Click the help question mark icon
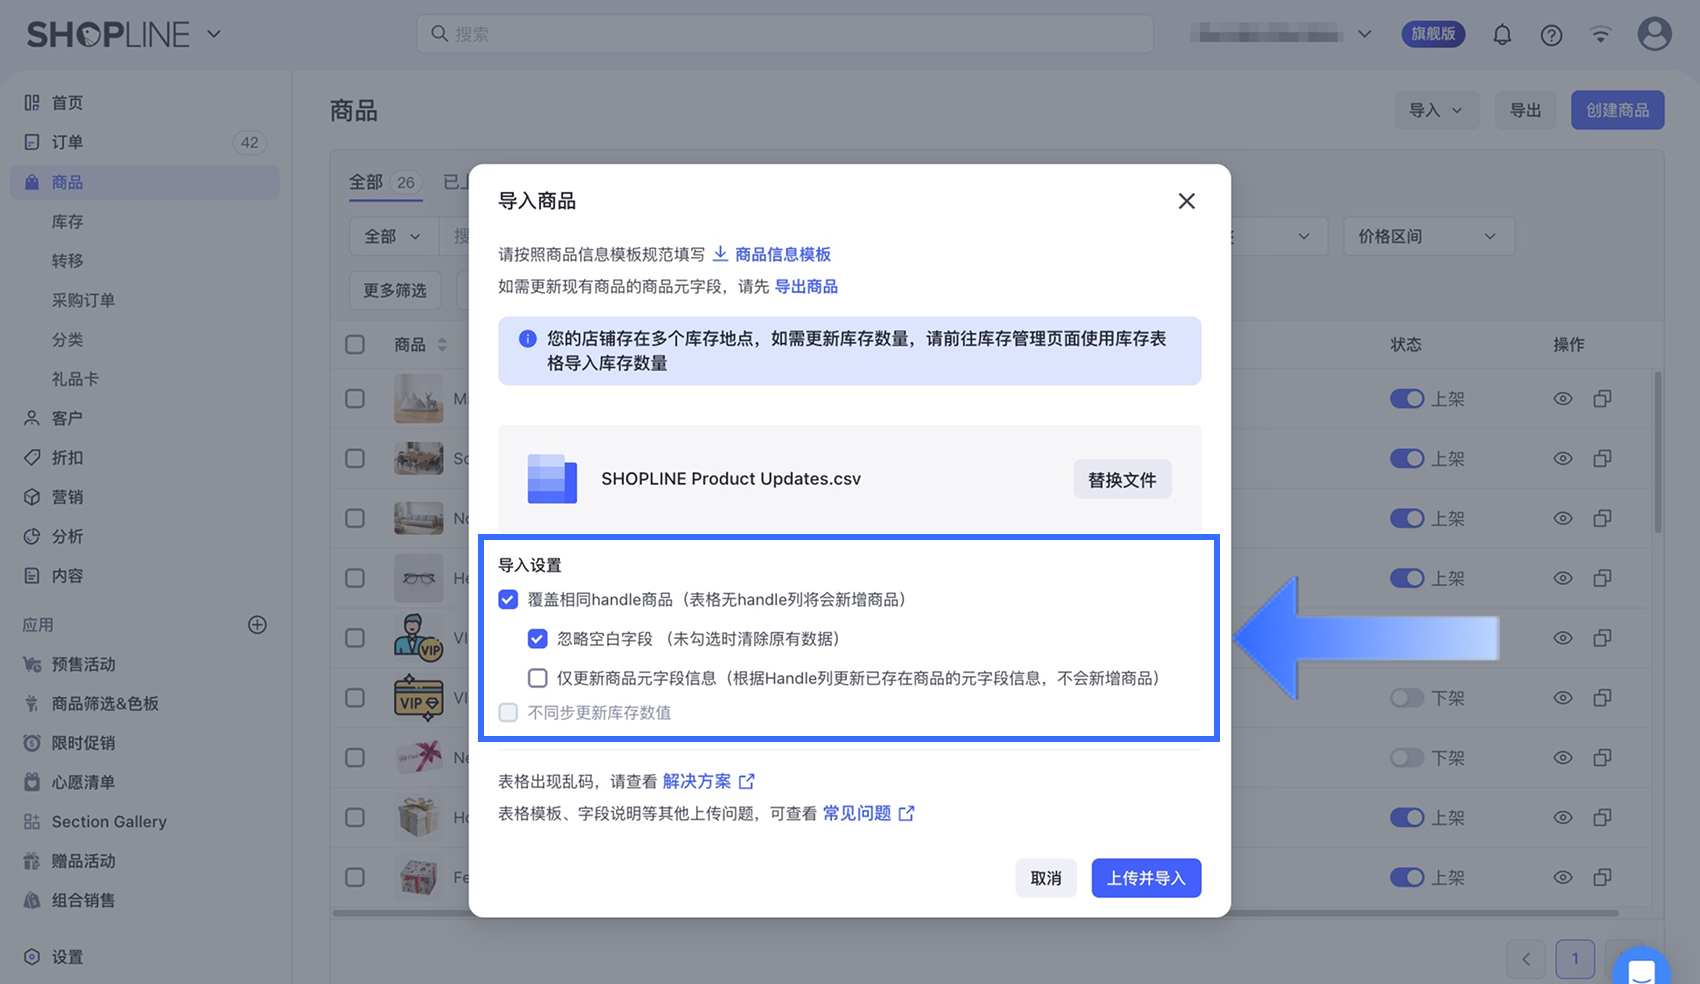Screen dimensions: 1700x984 tap(1551, 35)
